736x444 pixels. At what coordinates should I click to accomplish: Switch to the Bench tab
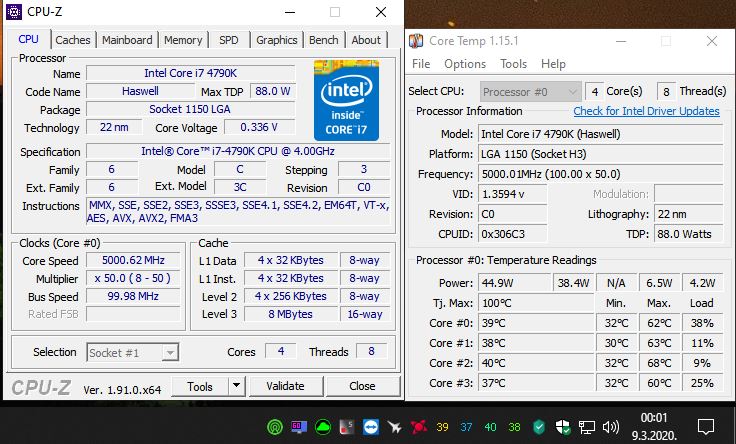pyautogui.click(x=323, y=40)
